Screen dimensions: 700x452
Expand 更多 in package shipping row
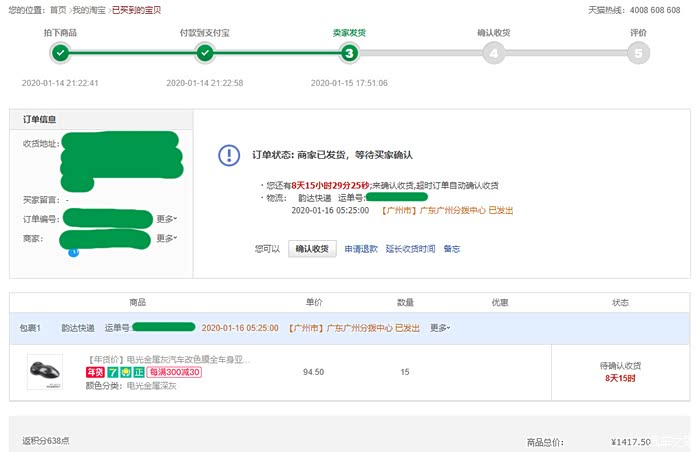[x=439, y=327]
